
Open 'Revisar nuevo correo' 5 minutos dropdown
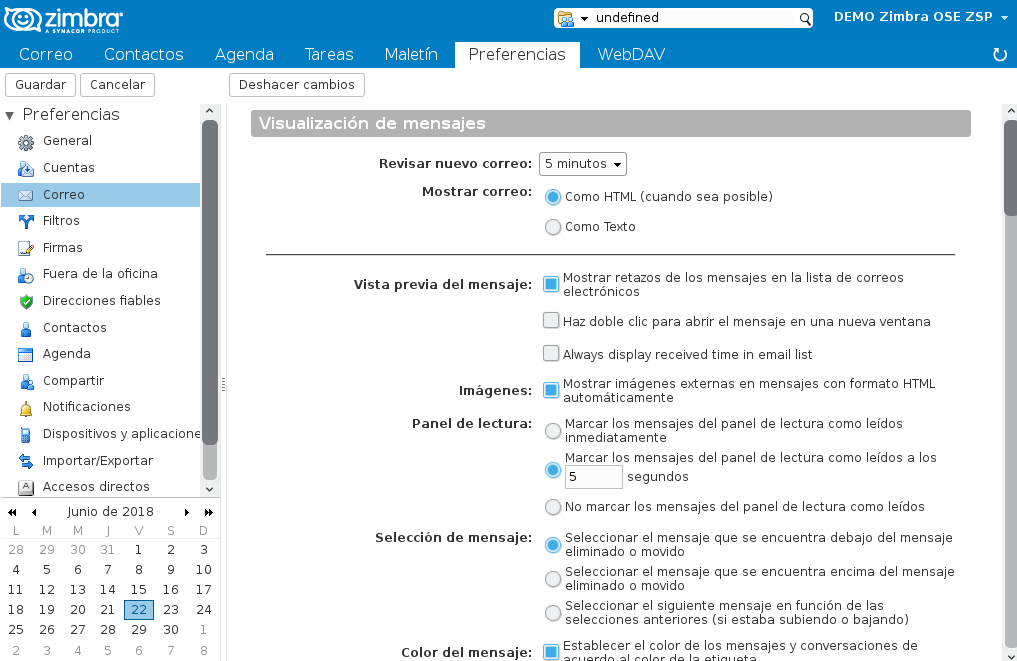pyautogui.click(x=582, y=164)
